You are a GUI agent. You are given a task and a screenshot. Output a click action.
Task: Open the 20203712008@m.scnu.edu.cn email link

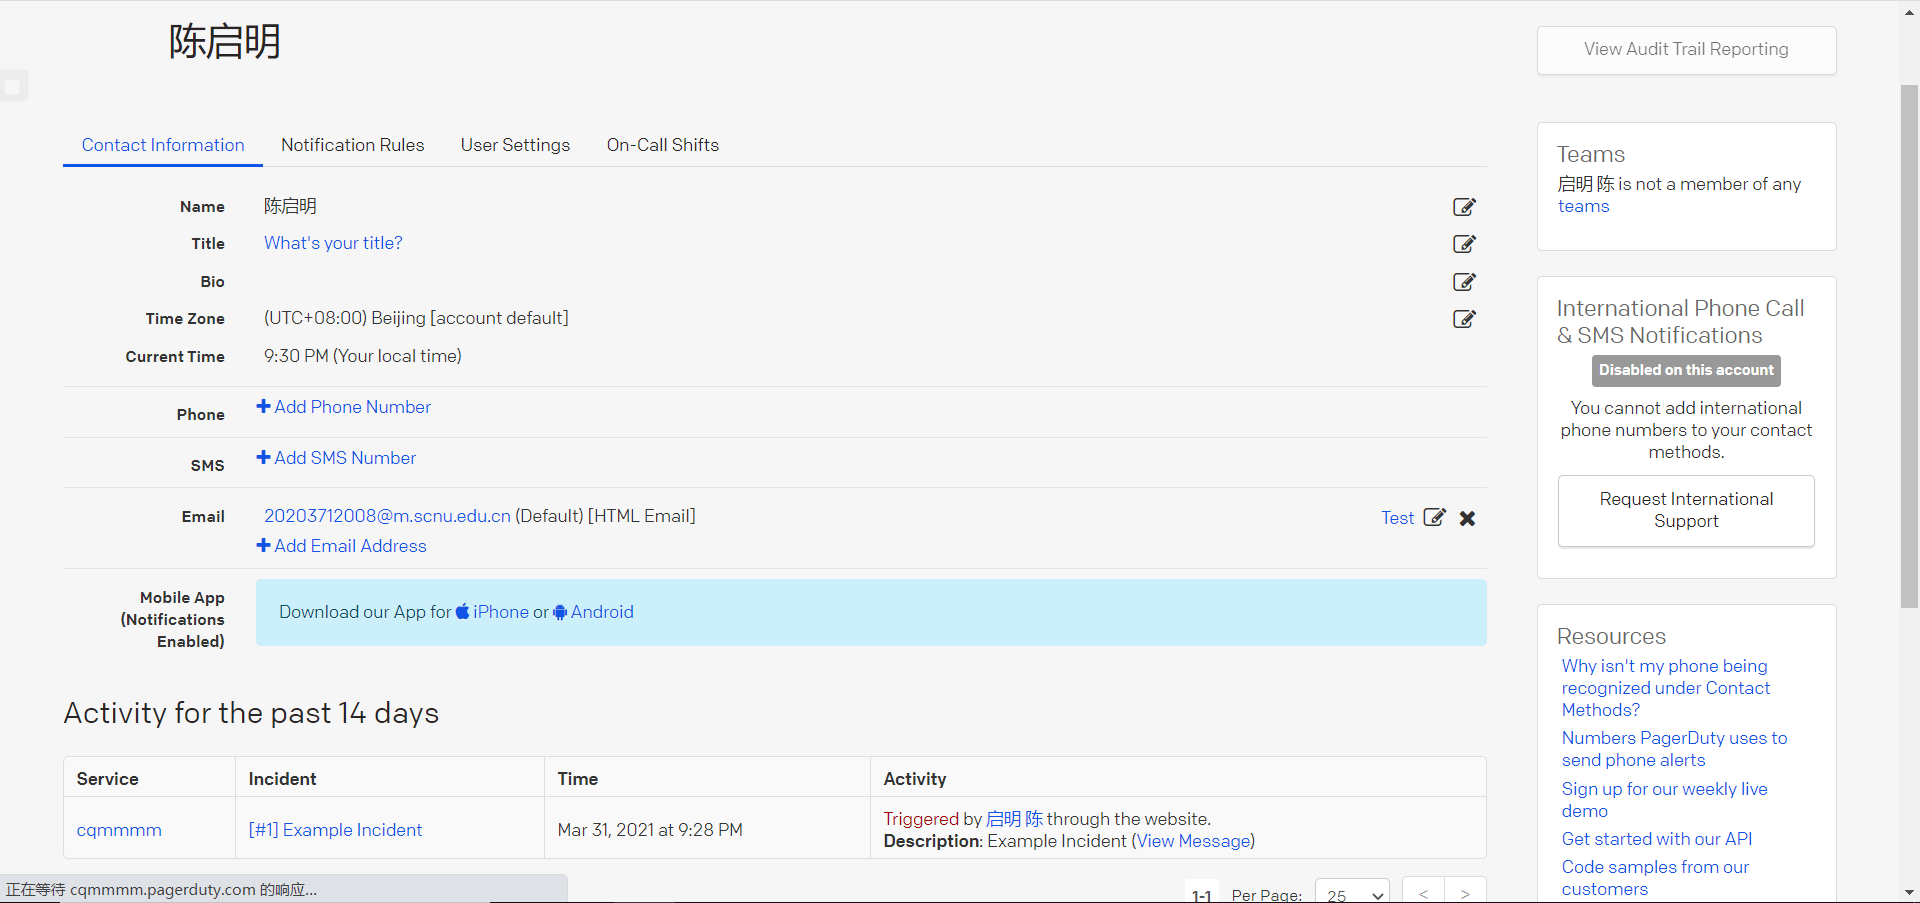click(x=387, y=516)
